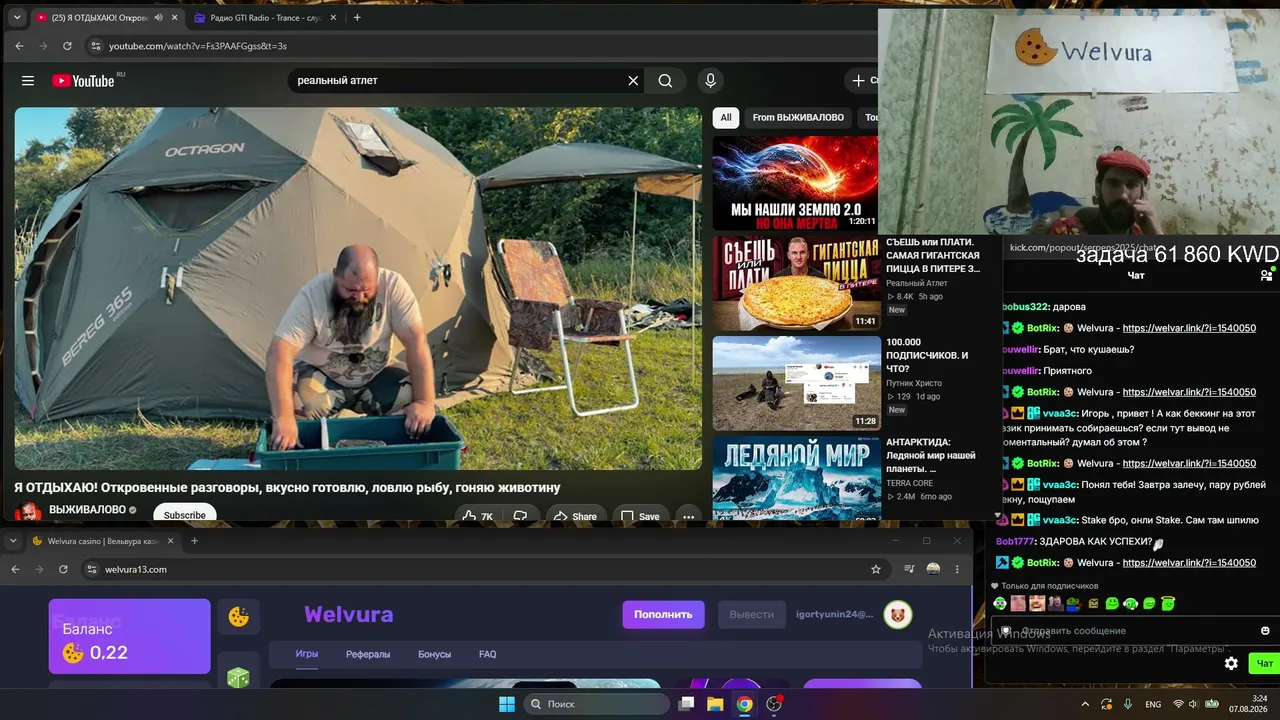This screenshot has height=720, width=1280.
Task: Click the YouTube search magnifier button
Action: [x=665, y=81]
